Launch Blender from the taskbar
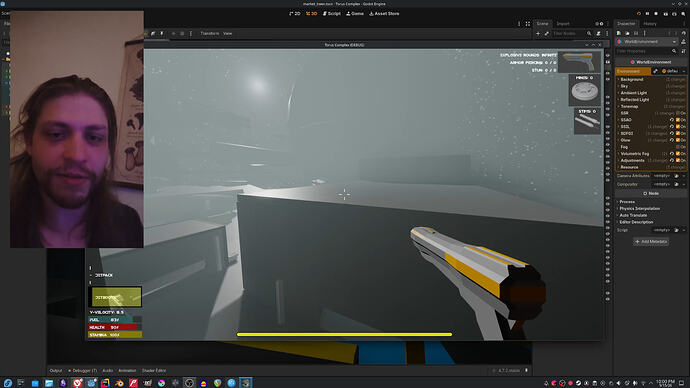This screenshot has width=690, height=388. click(119, 383)
